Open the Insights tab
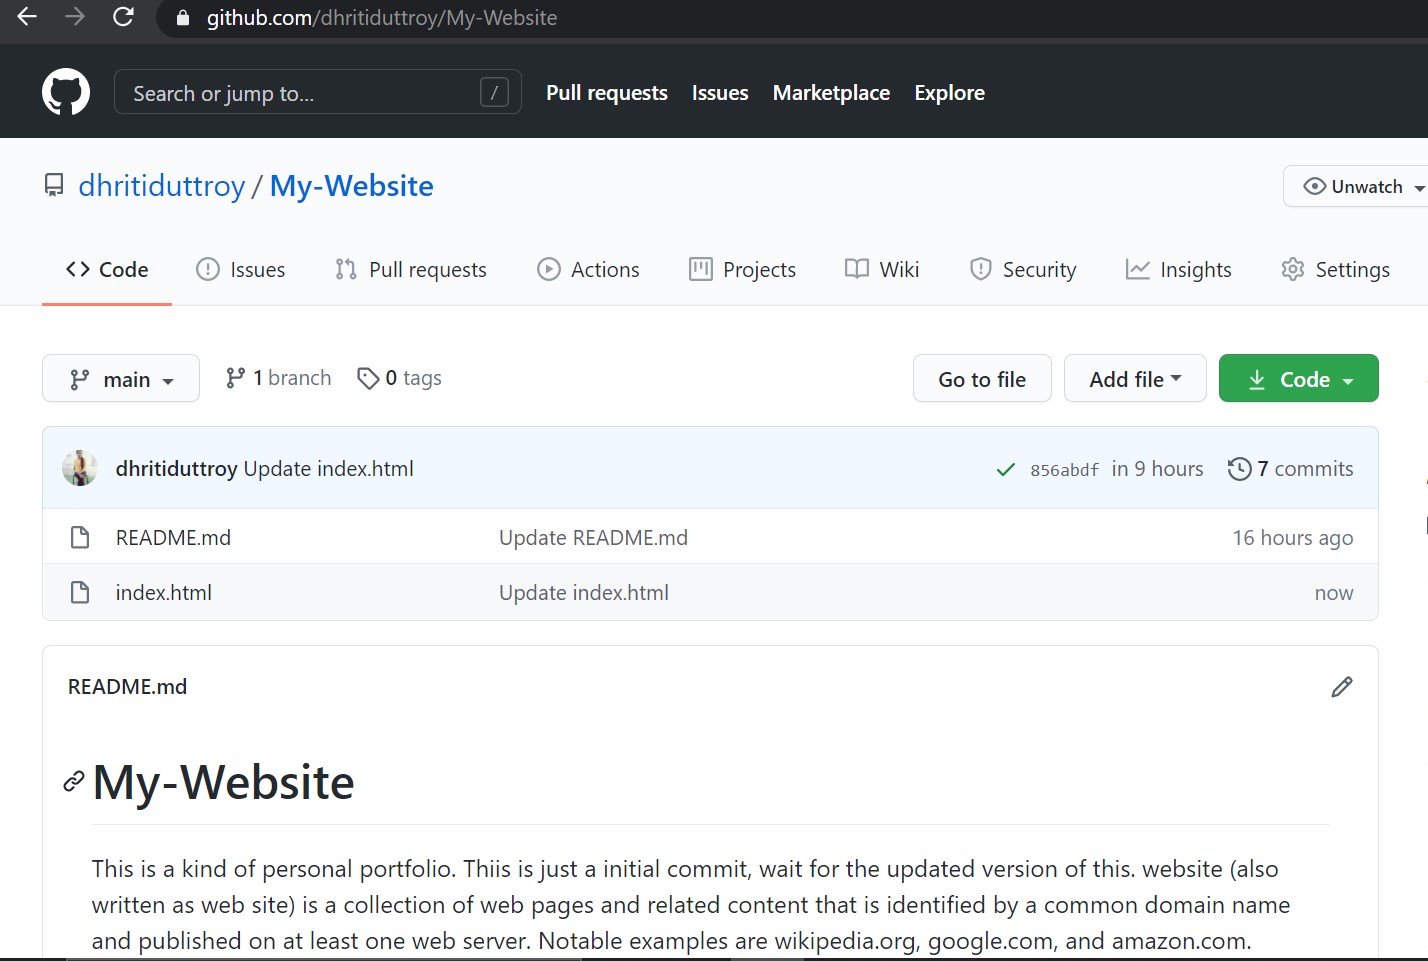This screenshot has height=961, width=1428. click(1179, 270)
